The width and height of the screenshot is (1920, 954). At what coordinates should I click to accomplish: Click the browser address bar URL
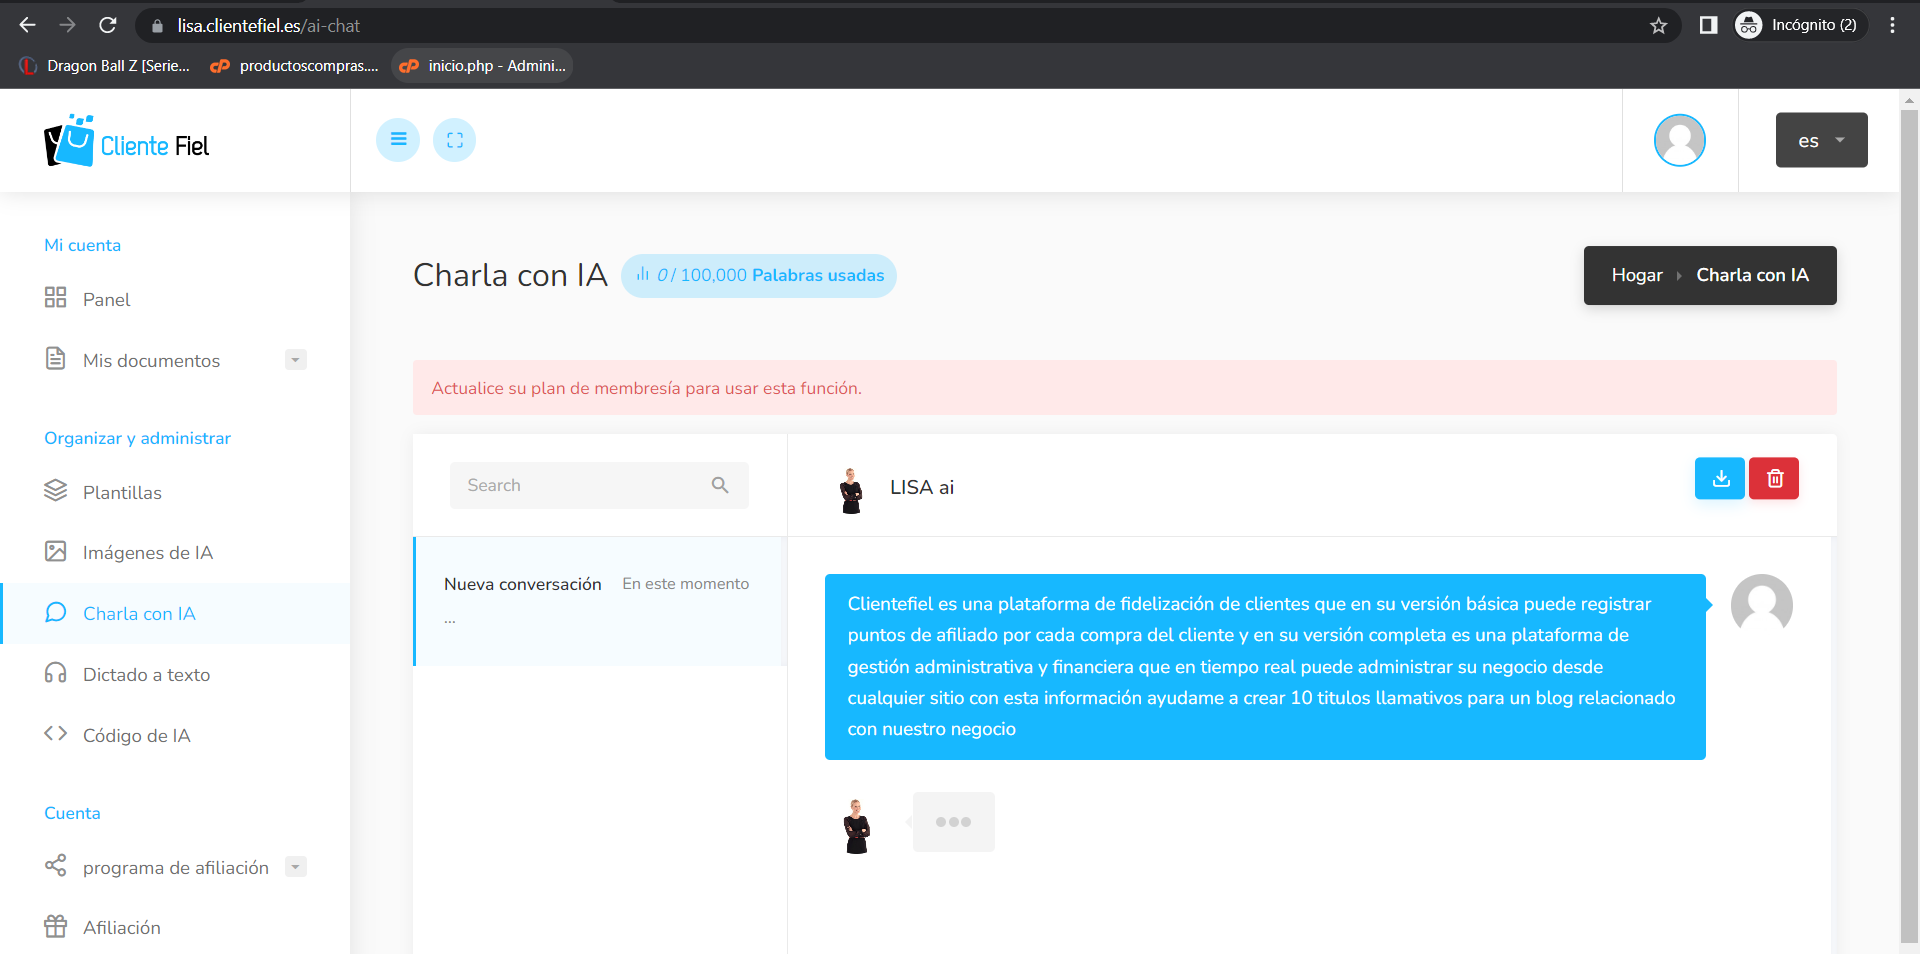click(268, 26)
